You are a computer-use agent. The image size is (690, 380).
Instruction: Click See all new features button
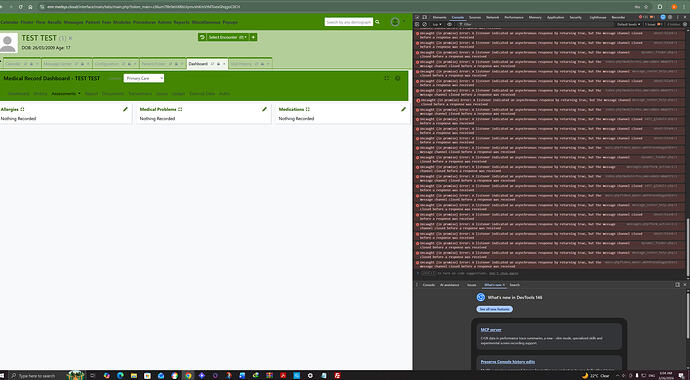point(495,309)
